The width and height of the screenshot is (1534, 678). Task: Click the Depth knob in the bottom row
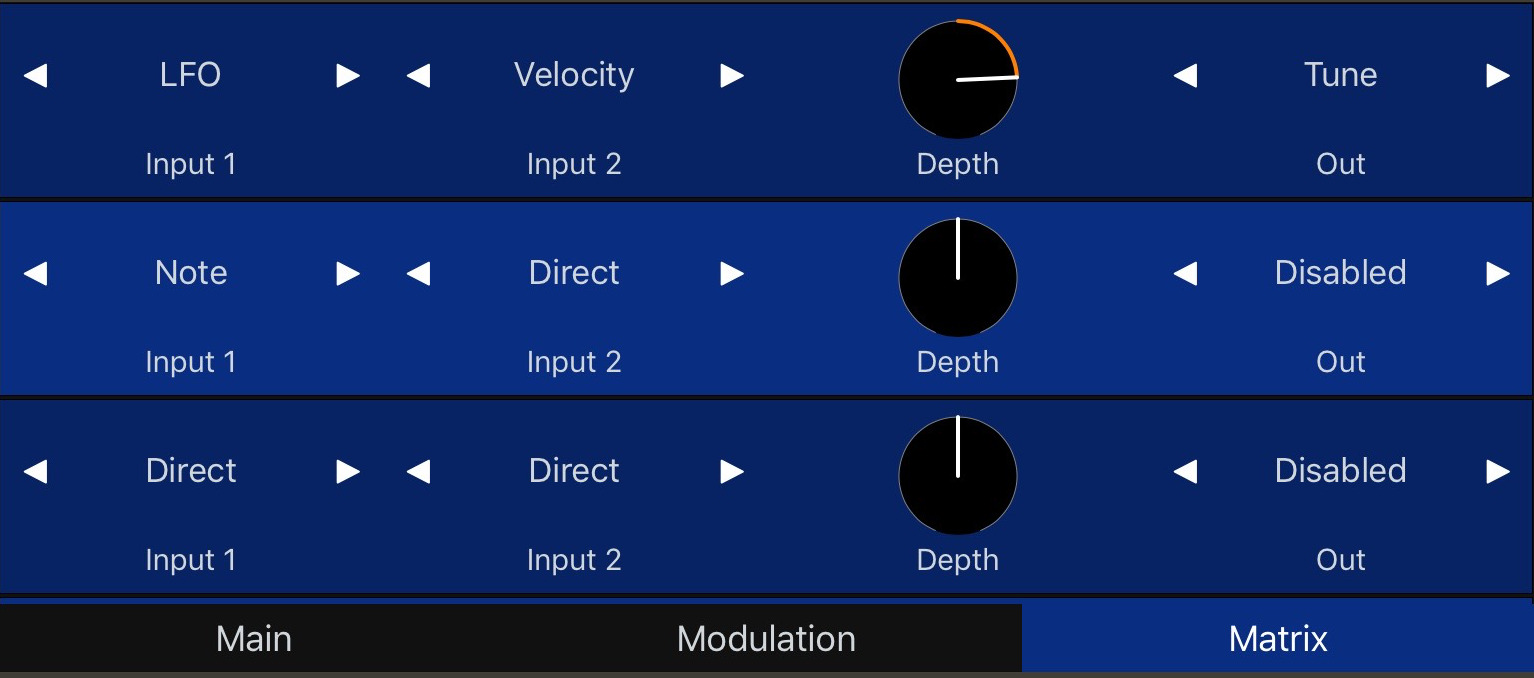957,476
